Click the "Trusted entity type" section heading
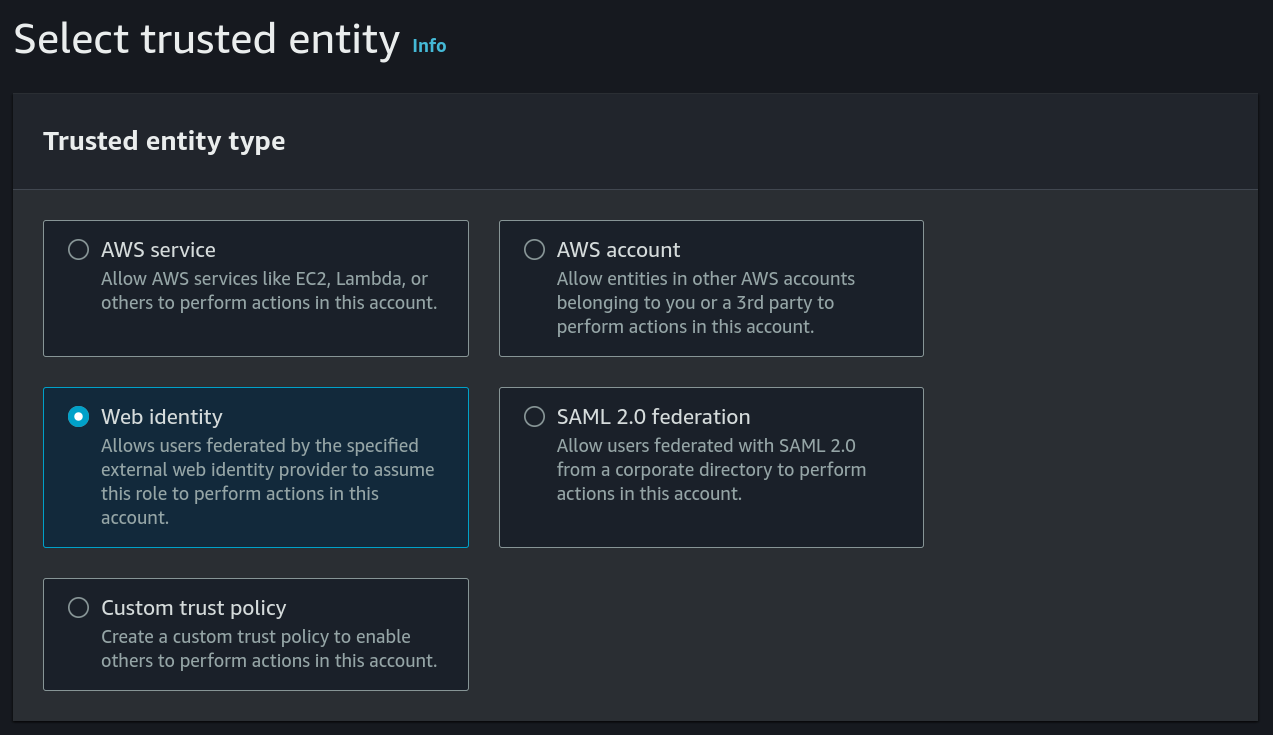The width and height of the screenshot is (1273, 735). click(164, 141)
